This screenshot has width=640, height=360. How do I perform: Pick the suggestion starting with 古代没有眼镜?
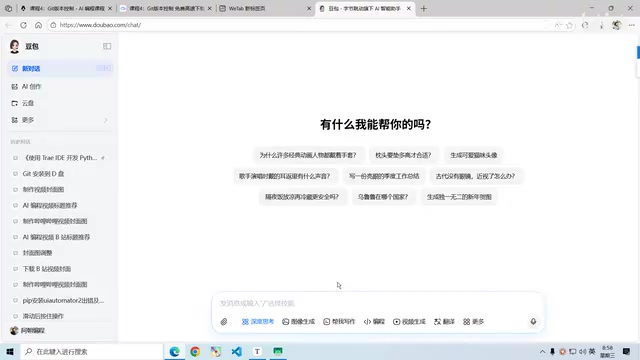[476, 176]
